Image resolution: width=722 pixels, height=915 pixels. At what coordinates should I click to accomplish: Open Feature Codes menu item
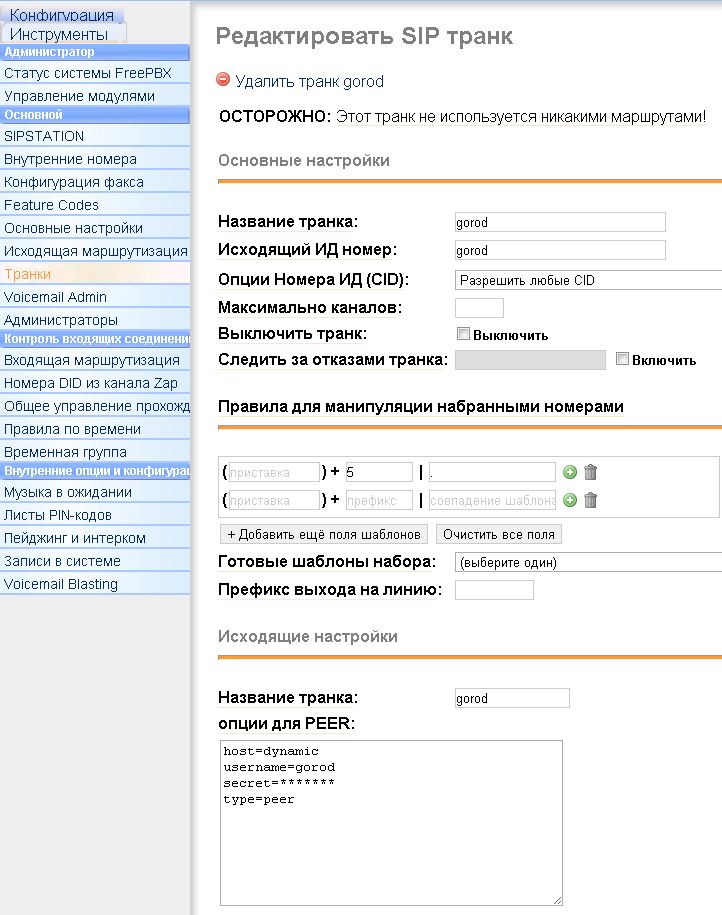click(95, 205)
